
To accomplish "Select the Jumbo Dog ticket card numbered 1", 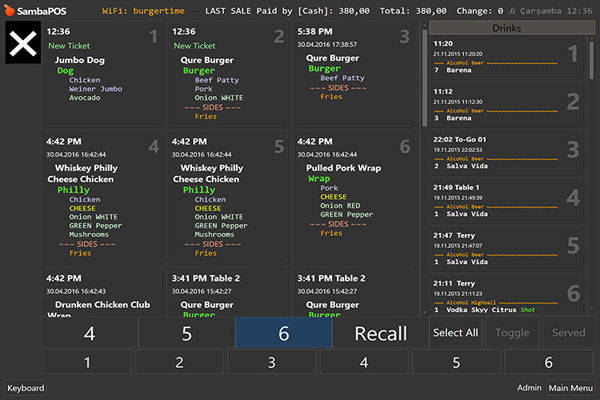I will (x=102, y=76).
